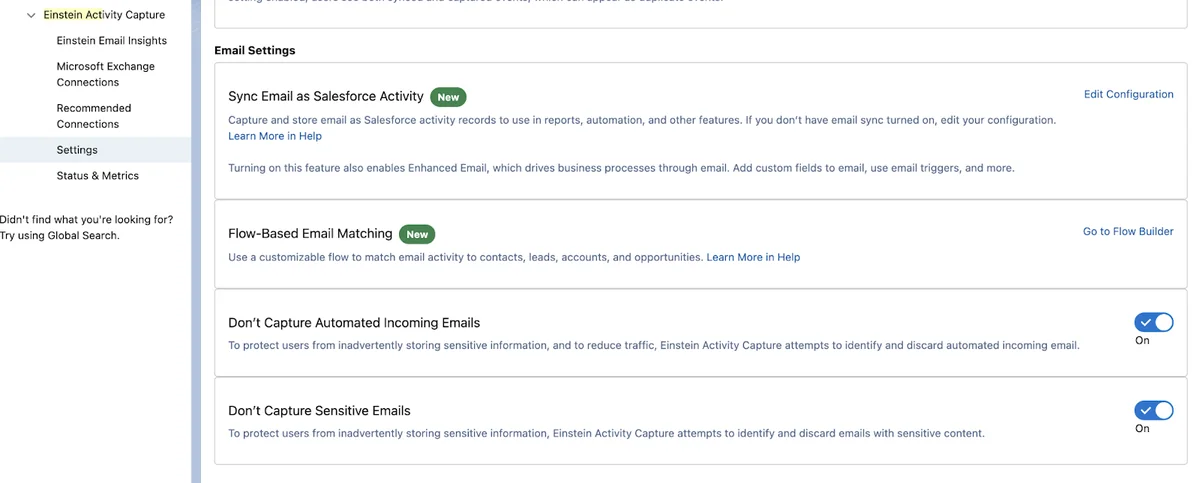Click Go to Flow Builder link
Viewport: 1200px width, 483px height.
[1128, 231]
